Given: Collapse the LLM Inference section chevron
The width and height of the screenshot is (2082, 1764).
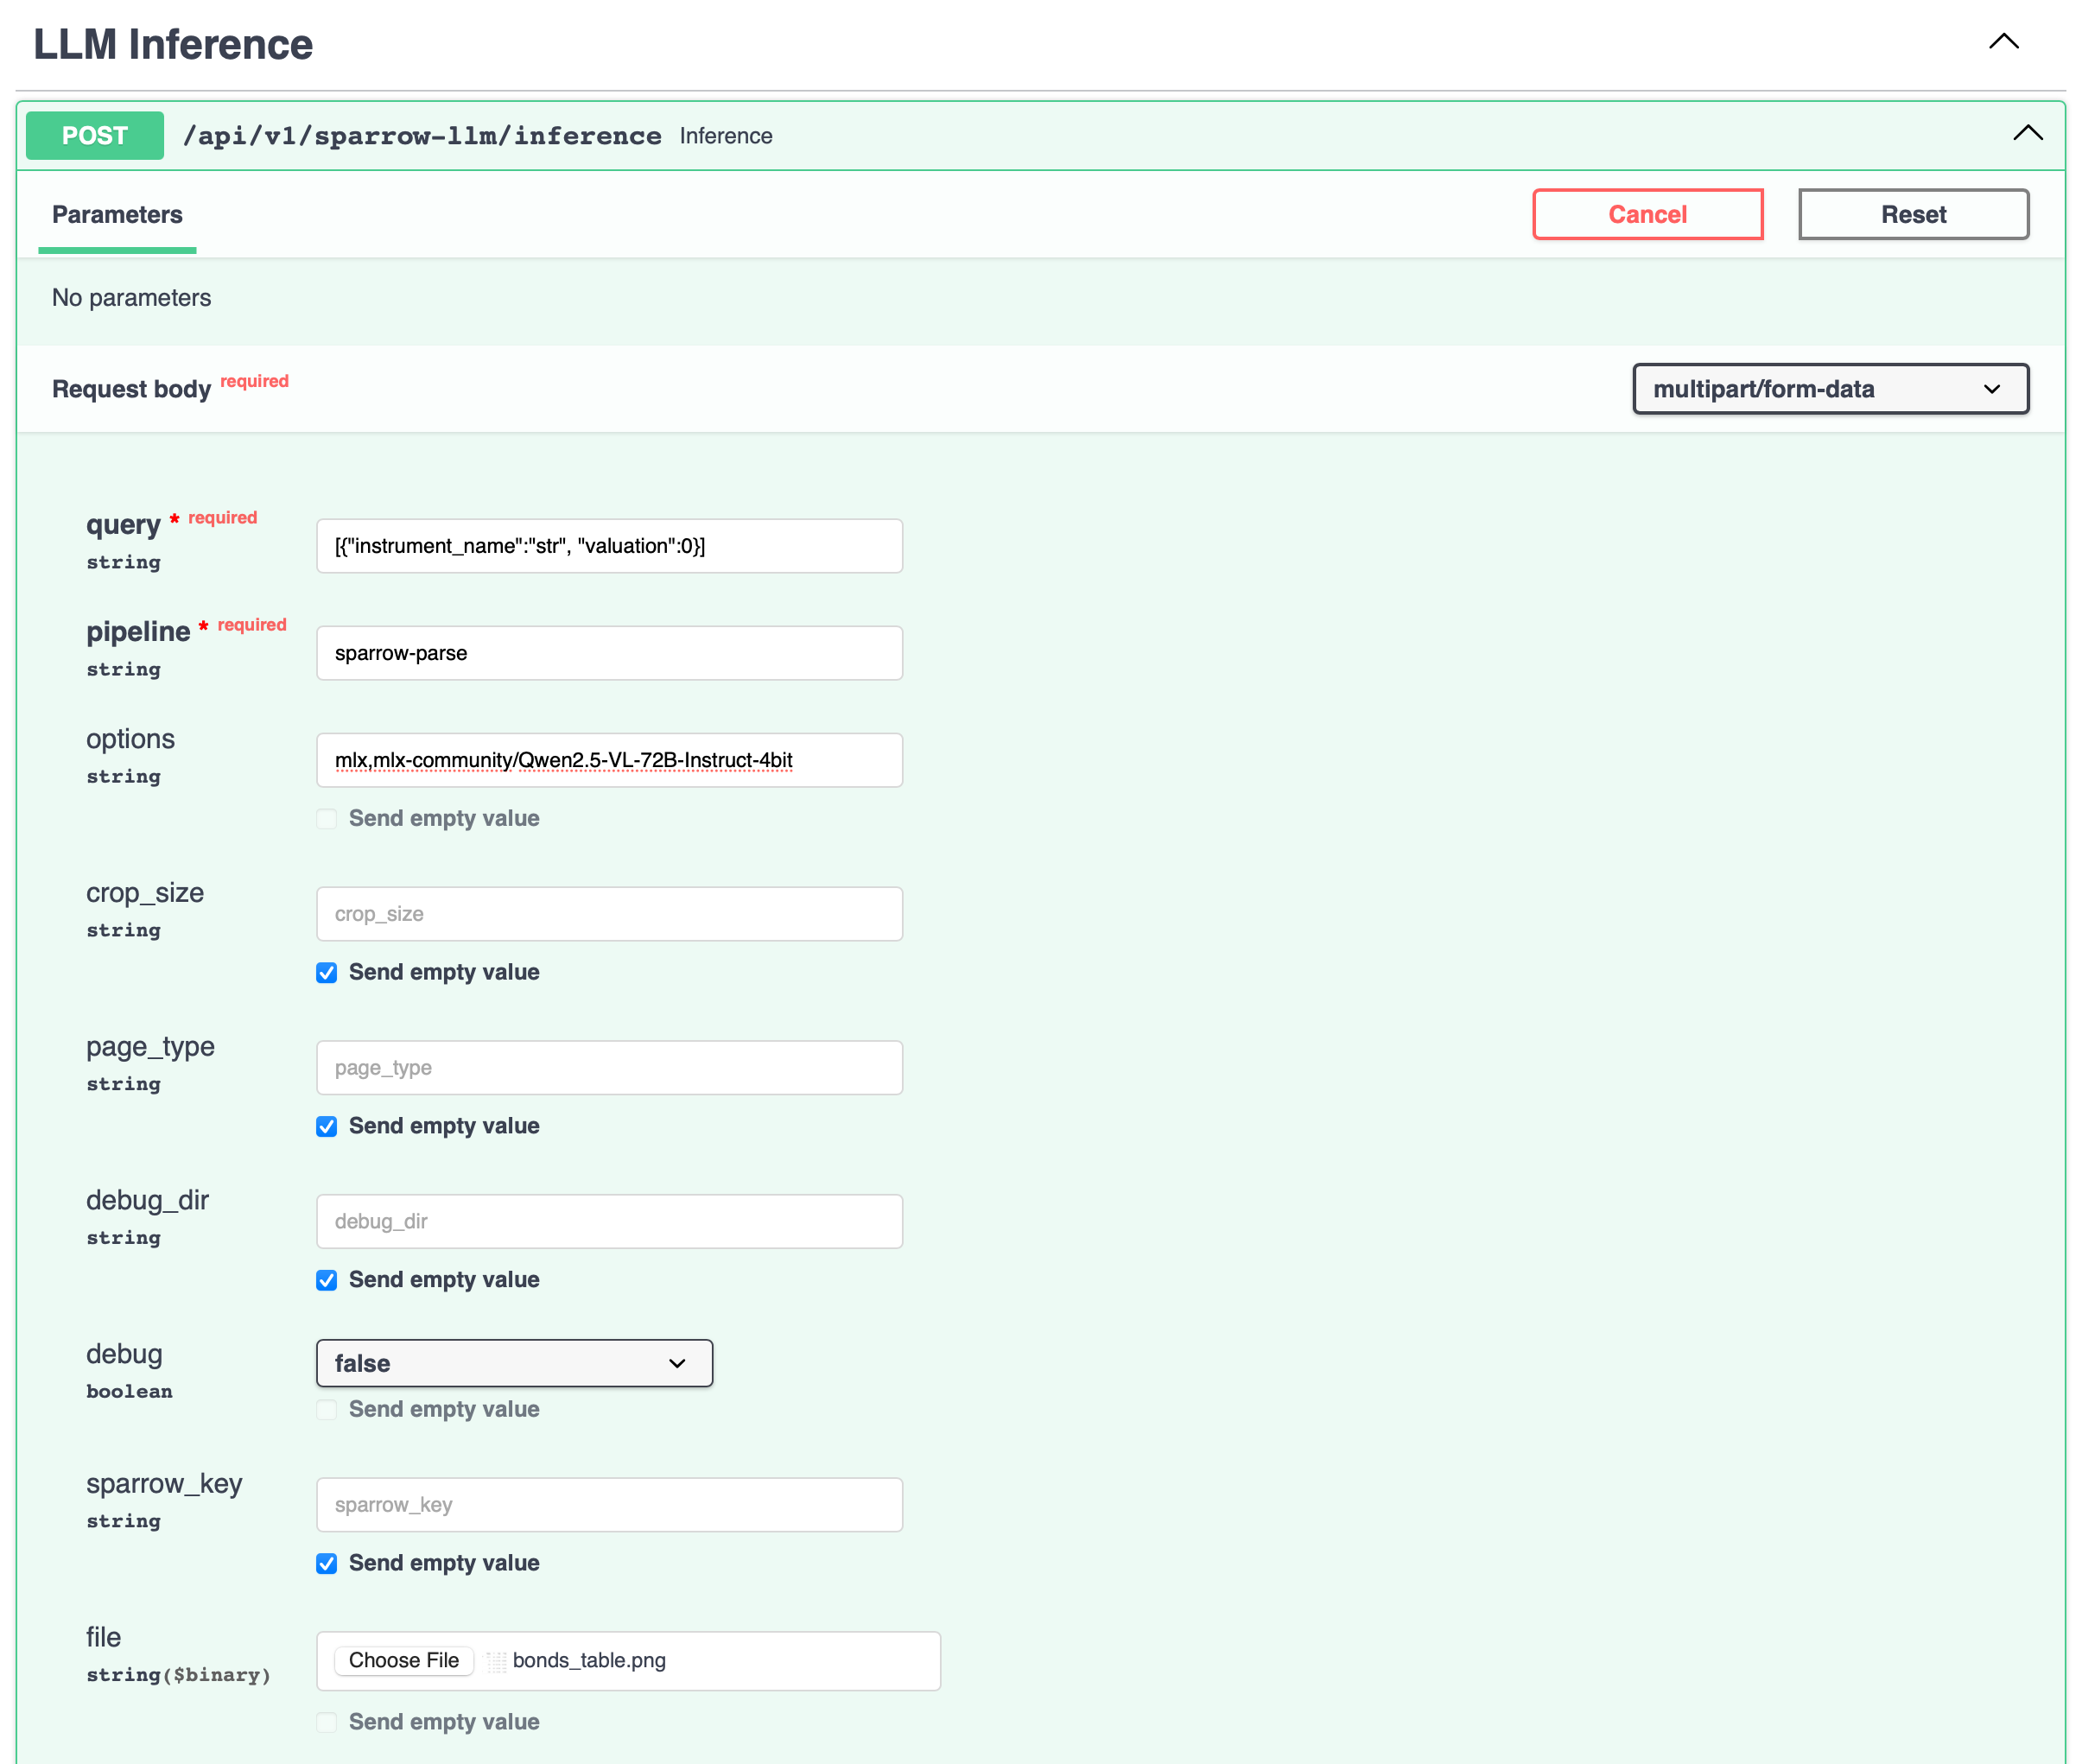Looking at the screenshot, I should click(2003, 42).
